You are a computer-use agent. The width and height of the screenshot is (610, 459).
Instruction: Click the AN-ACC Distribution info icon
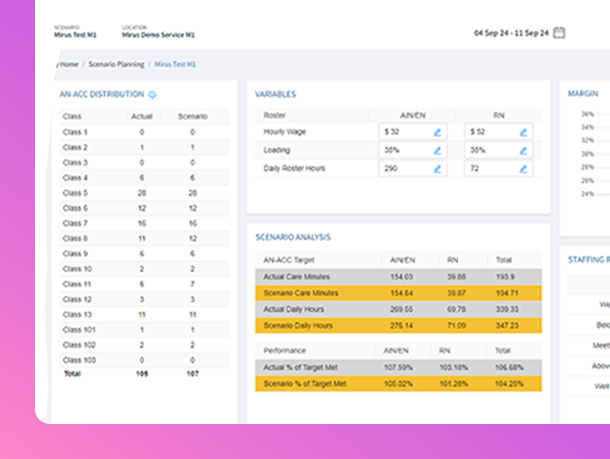[152, 95]
